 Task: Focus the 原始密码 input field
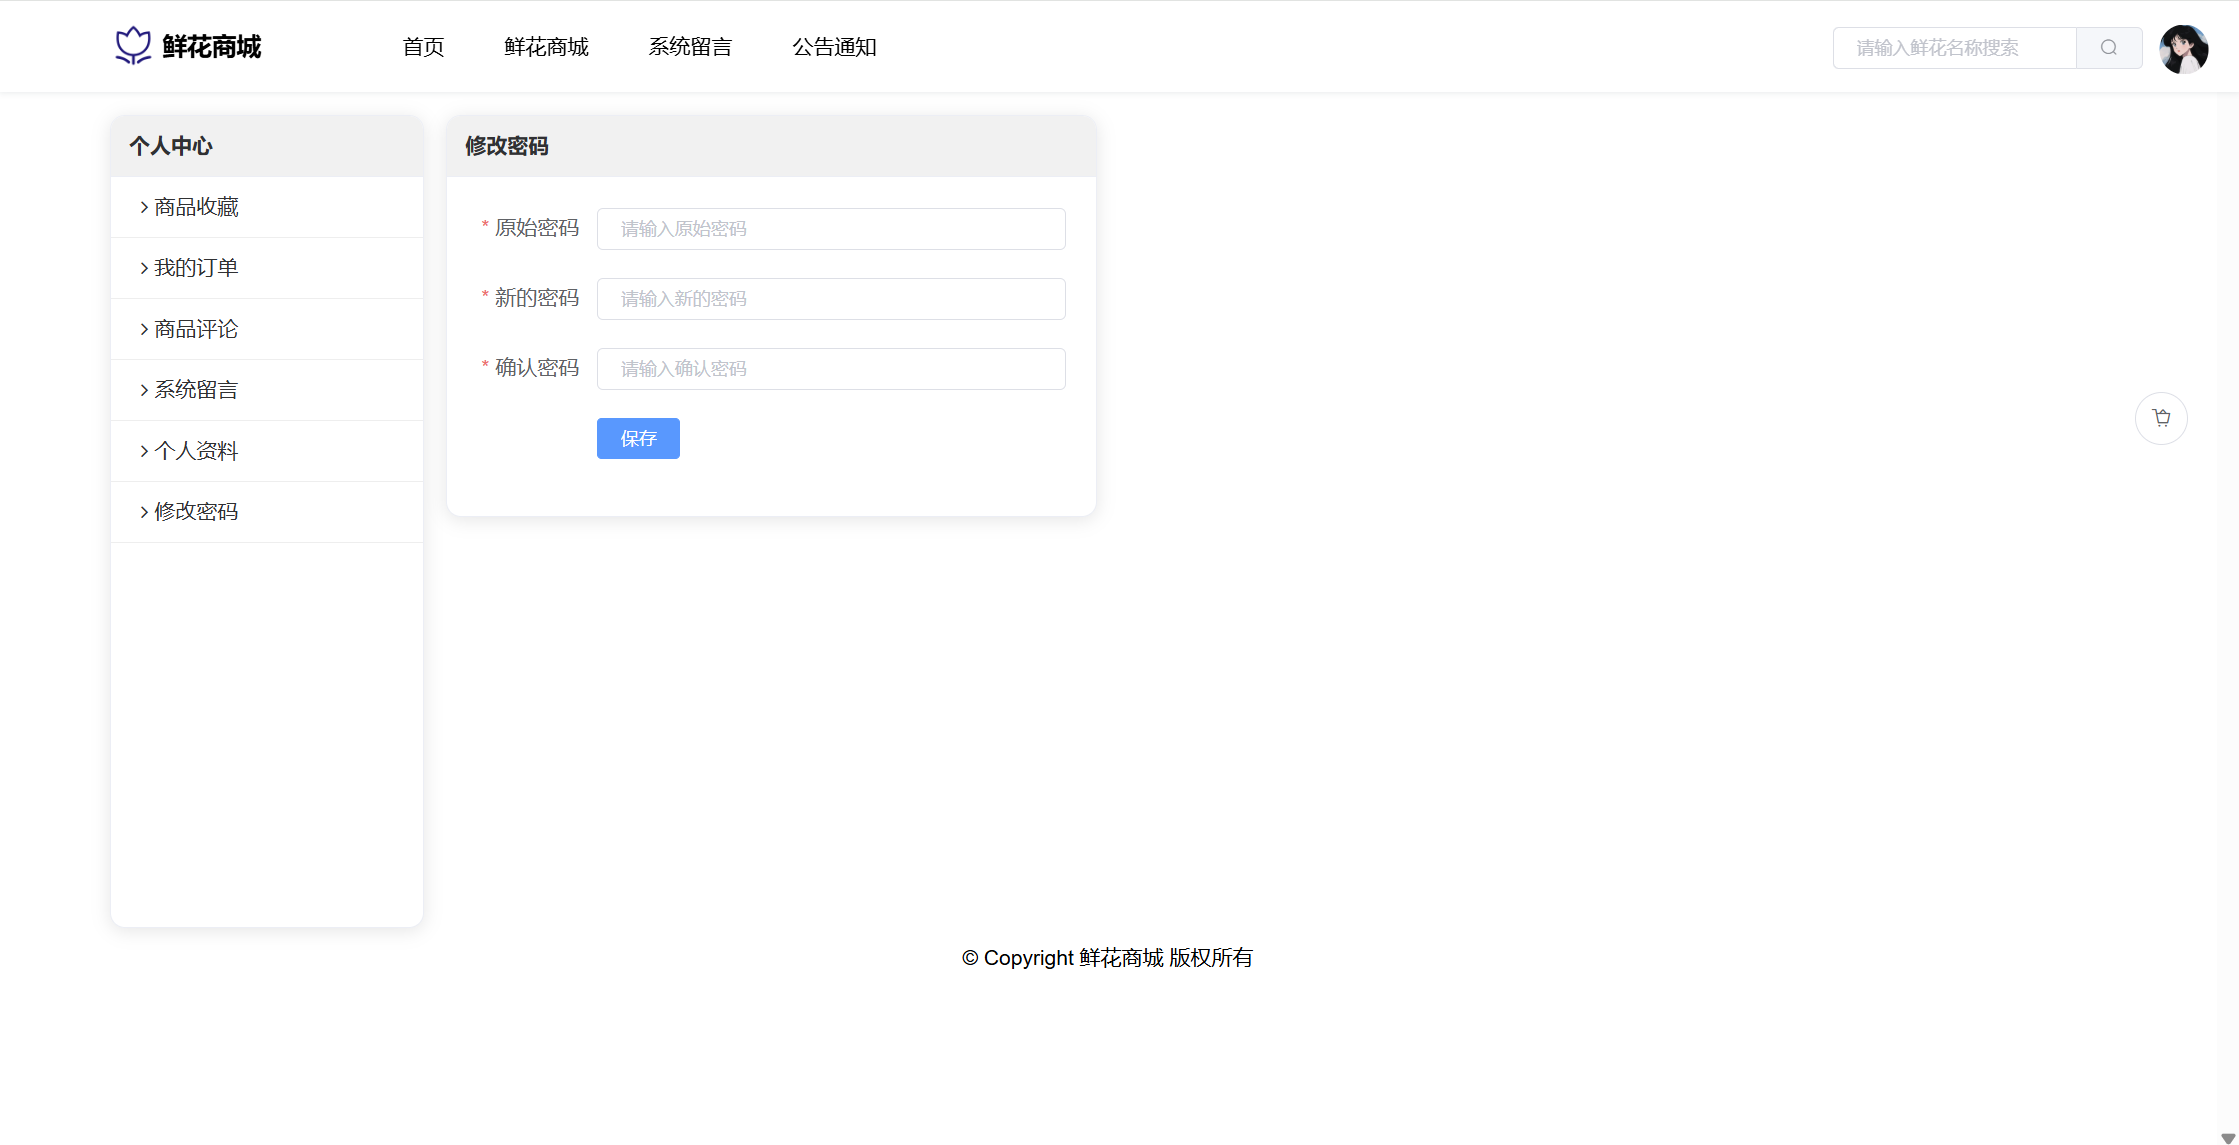coord(831,229)
